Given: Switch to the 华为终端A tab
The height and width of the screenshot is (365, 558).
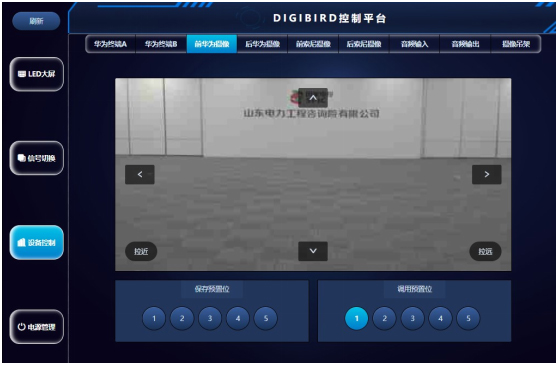Looking at the screenshot, I should click(x=110, y=44).
